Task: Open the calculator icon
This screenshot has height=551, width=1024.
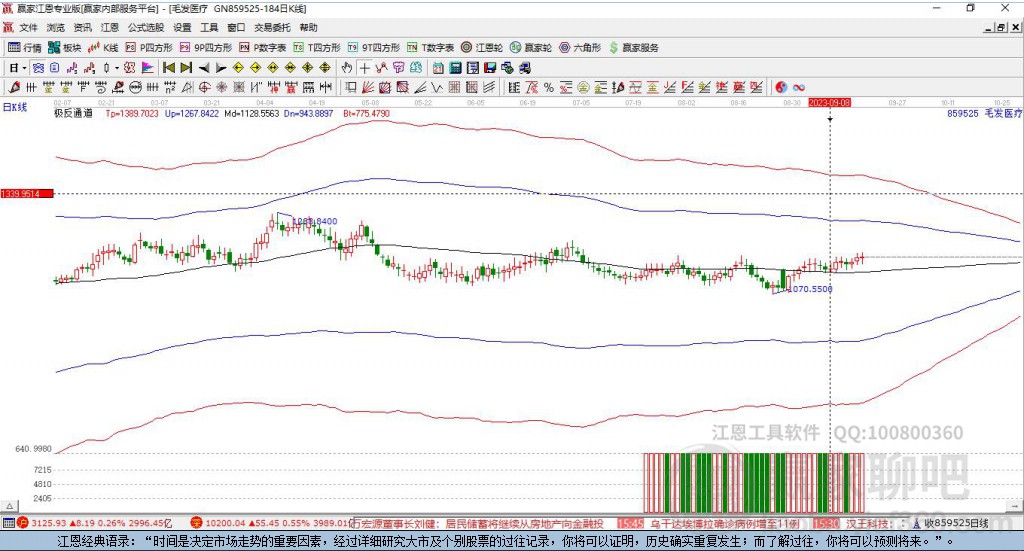Action: pos(455,68)
